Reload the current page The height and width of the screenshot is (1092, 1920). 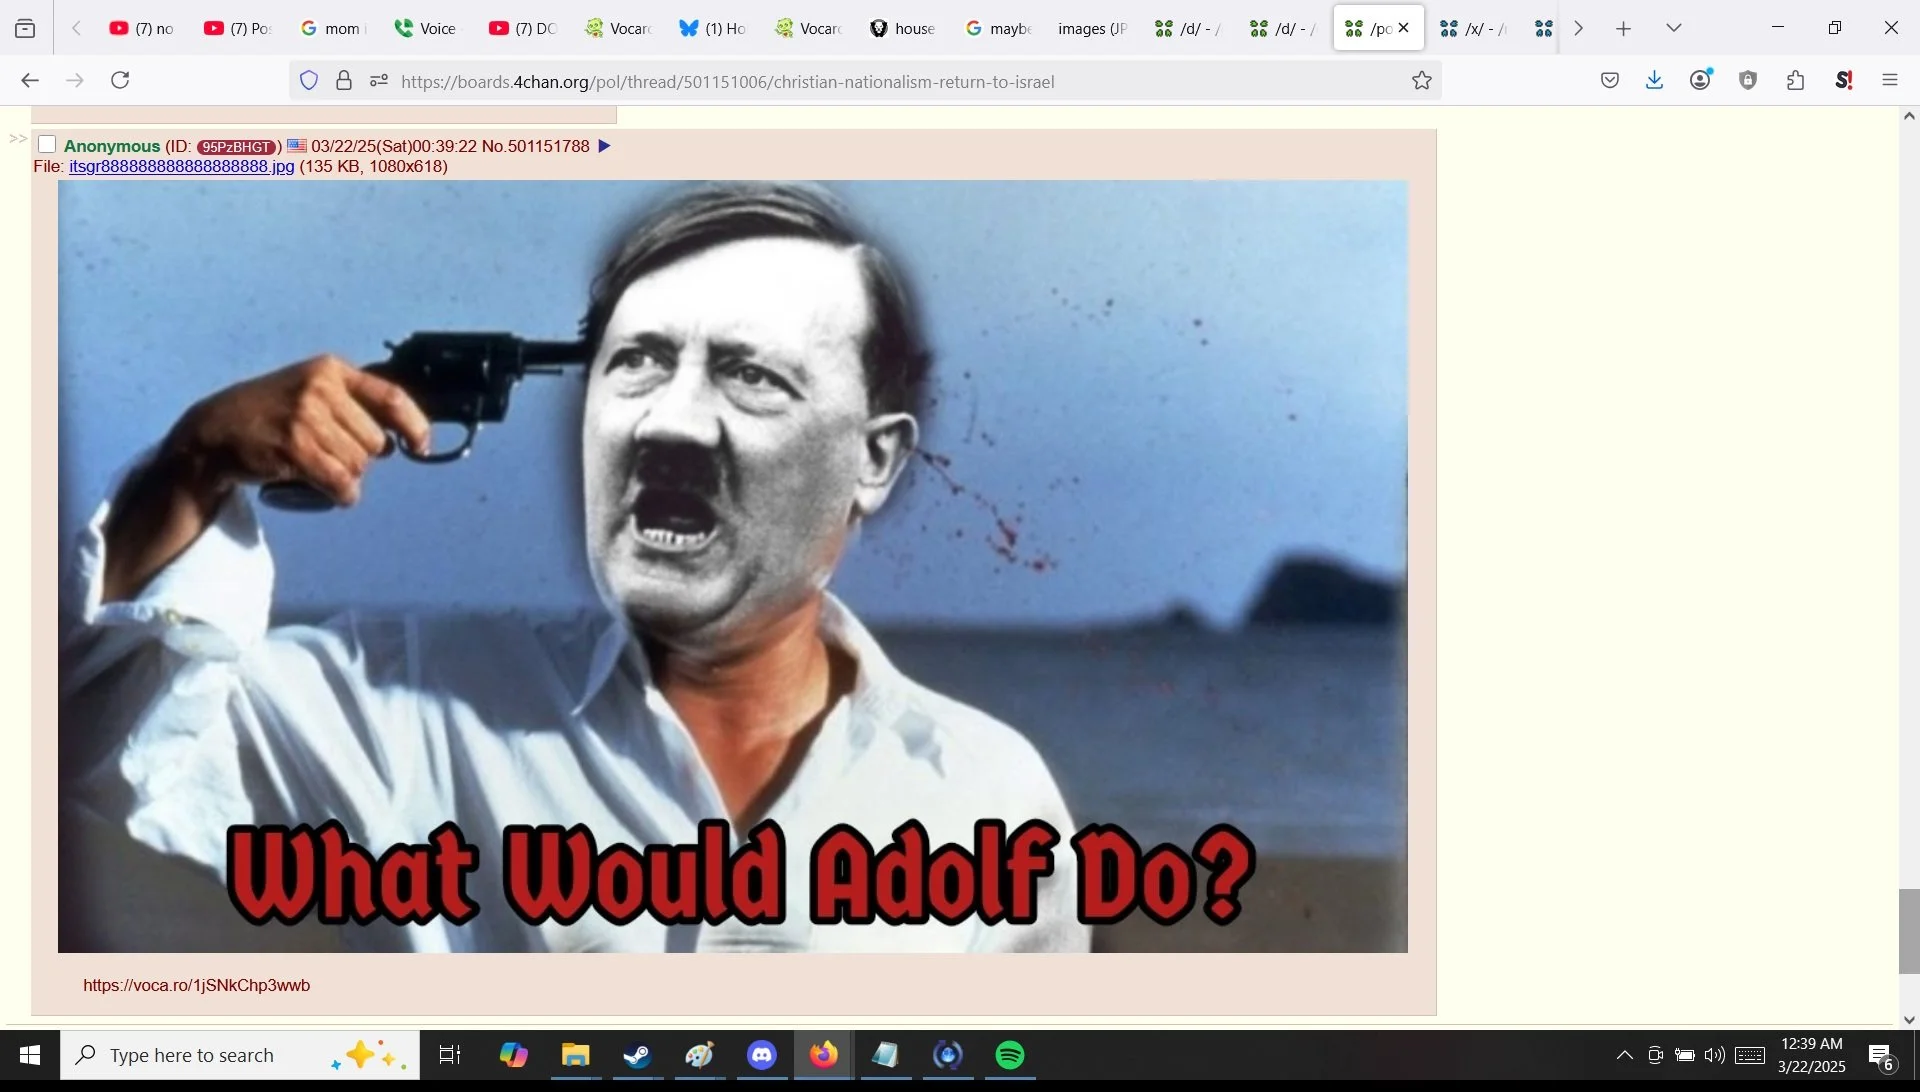coord(121,80)
